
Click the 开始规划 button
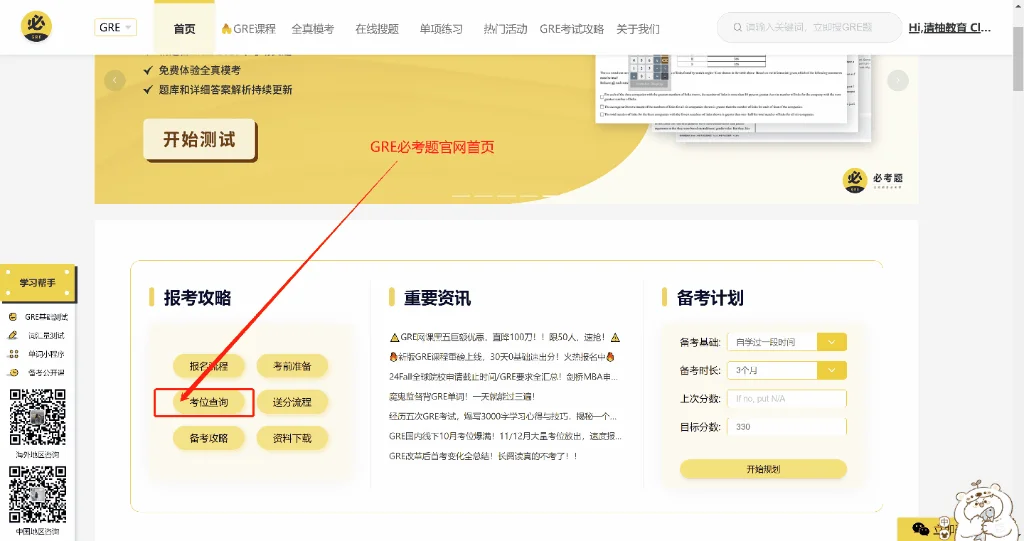(x=763, y=469)
